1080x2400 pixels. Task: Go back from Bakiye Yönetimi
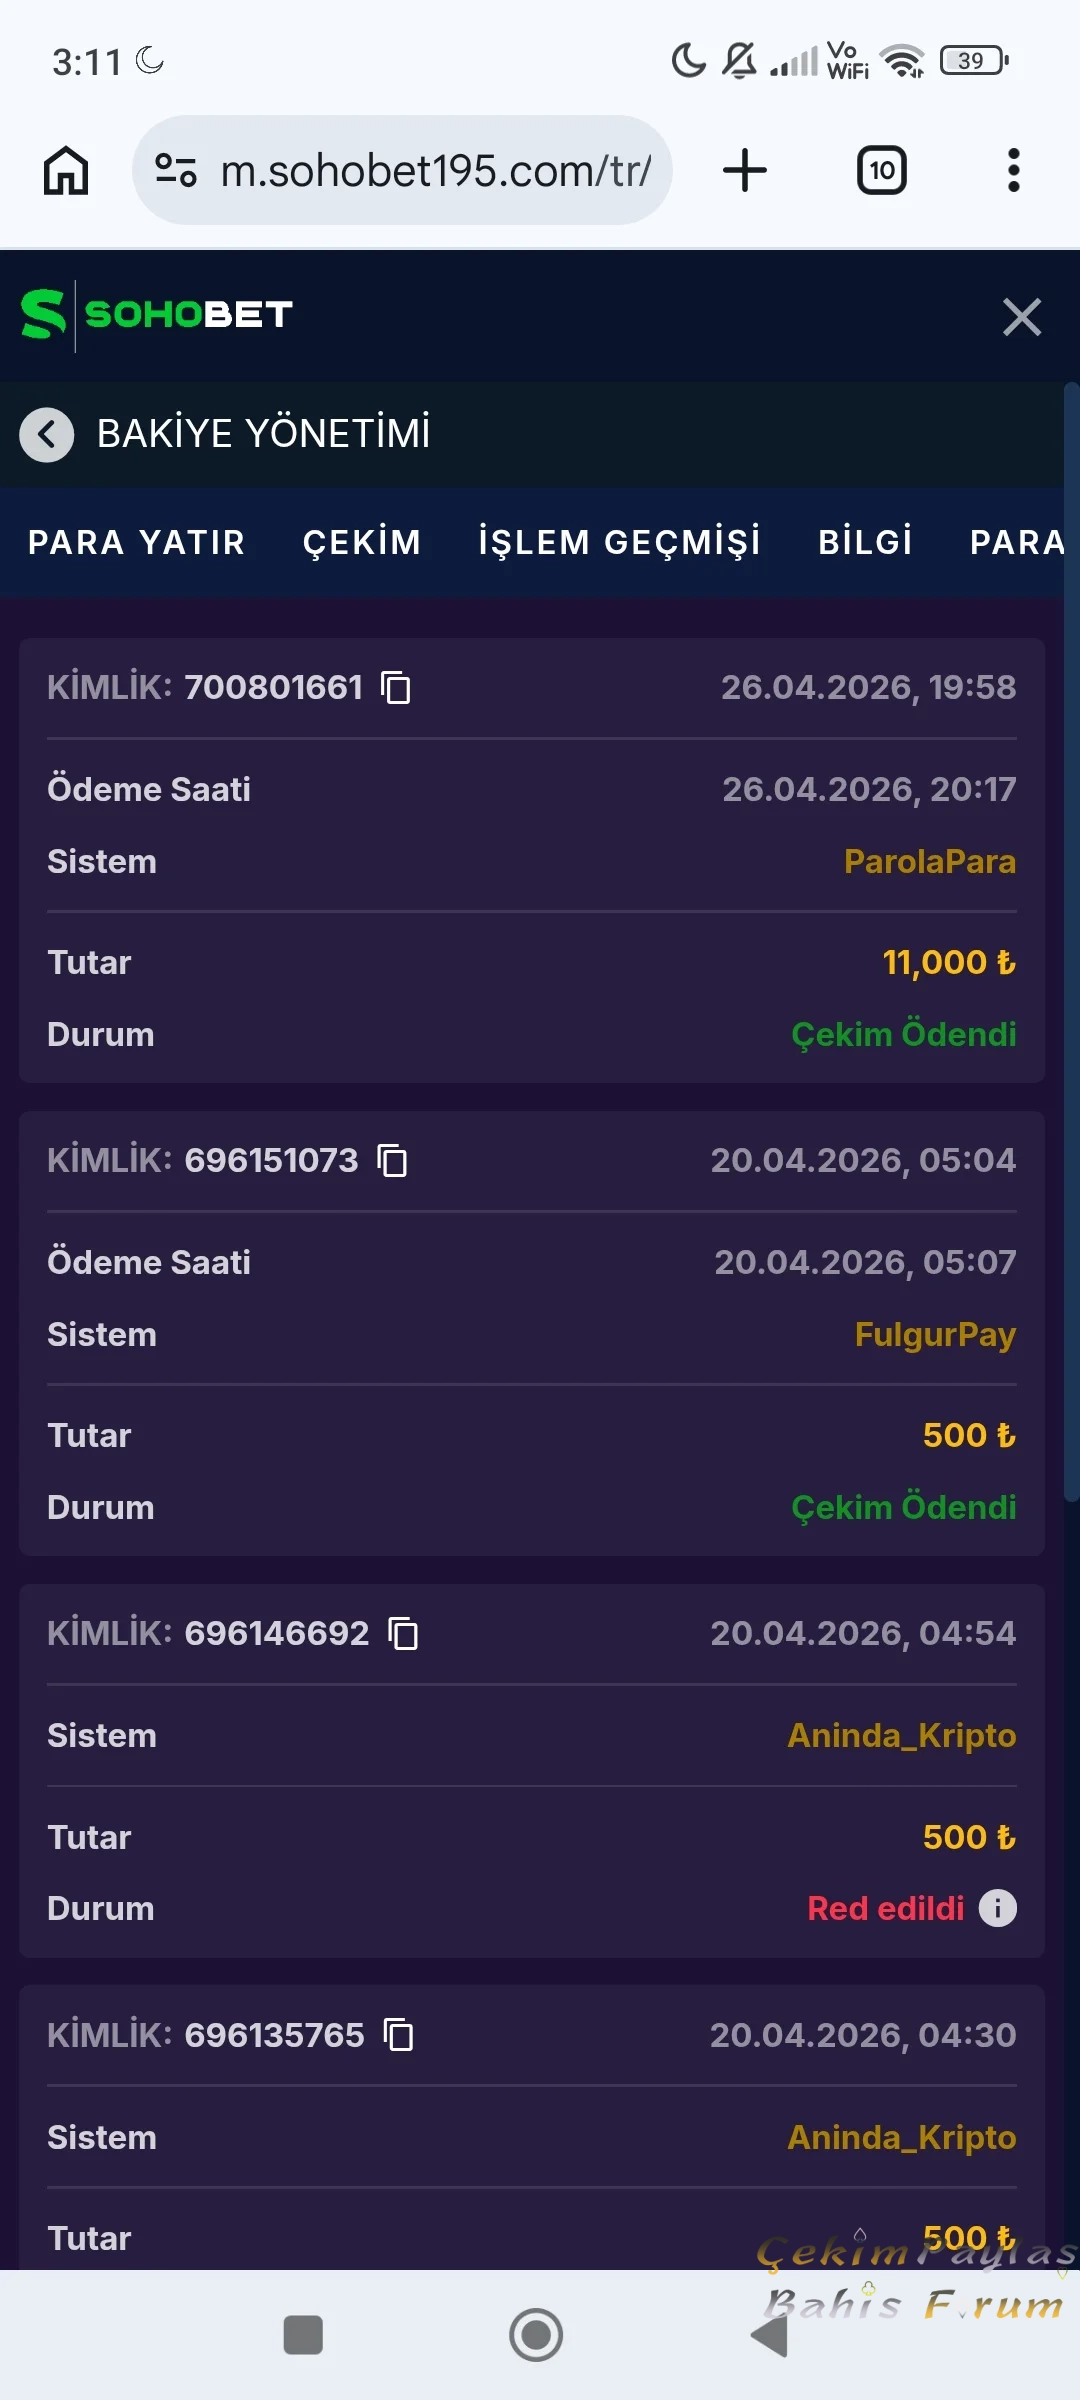pos(47,435)
